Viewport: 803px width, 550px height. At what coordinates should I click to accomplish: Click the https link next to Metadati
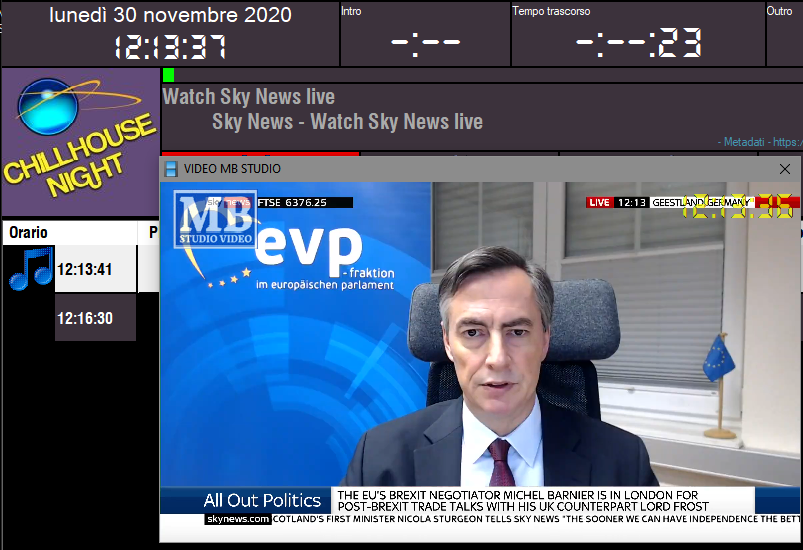coord(788,142)
